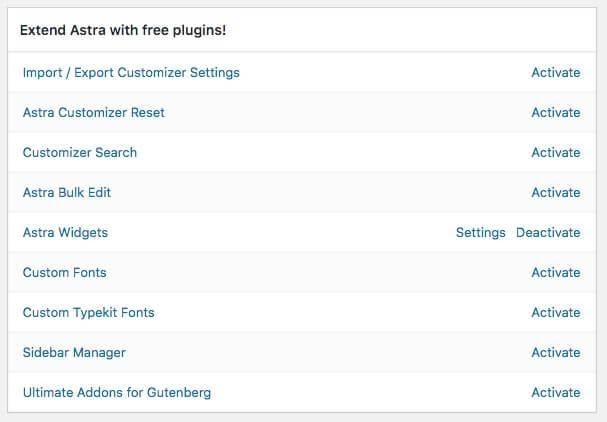Open the Astra Customizer Reset link
This screenshot has width=607, height=422.
(x=94, y=112)
